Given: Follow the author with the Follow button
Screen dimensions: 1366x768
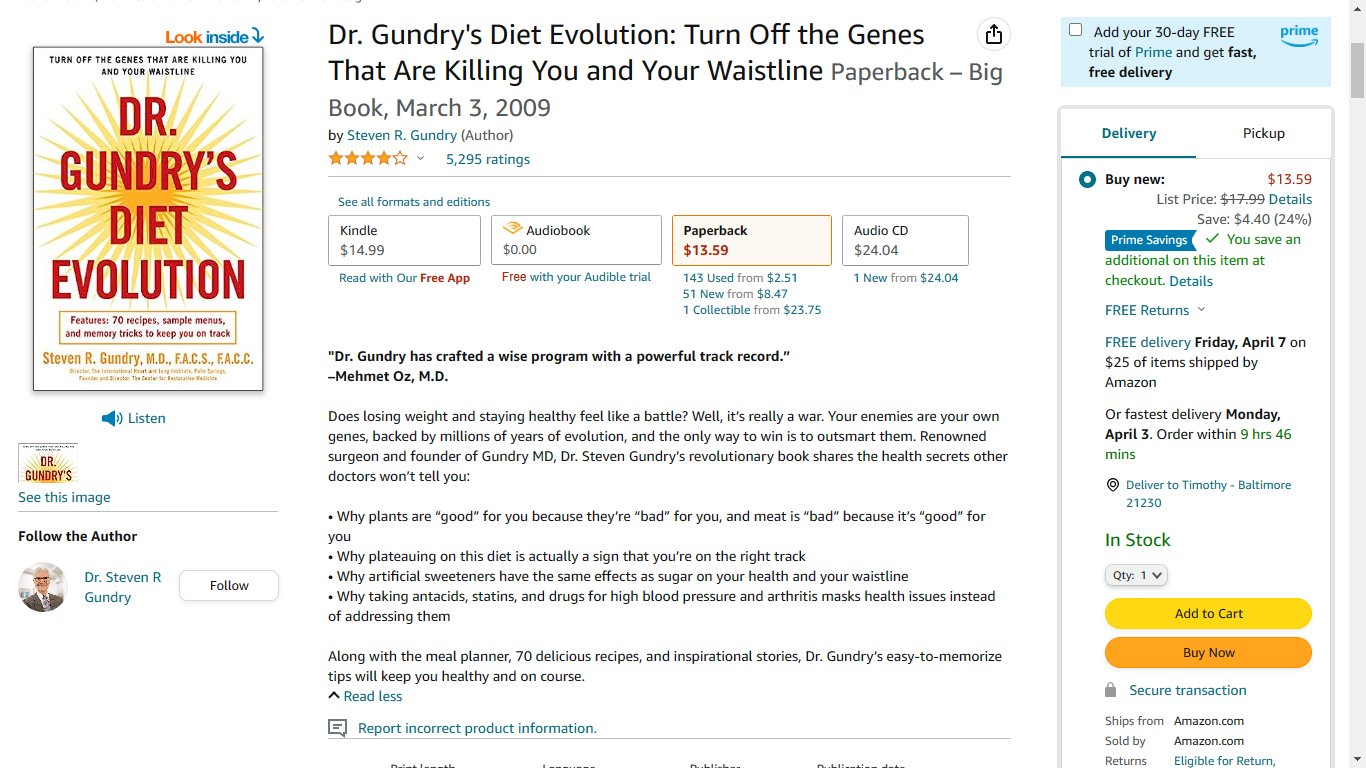Looking at the screenshot, I should click(228, 586).
